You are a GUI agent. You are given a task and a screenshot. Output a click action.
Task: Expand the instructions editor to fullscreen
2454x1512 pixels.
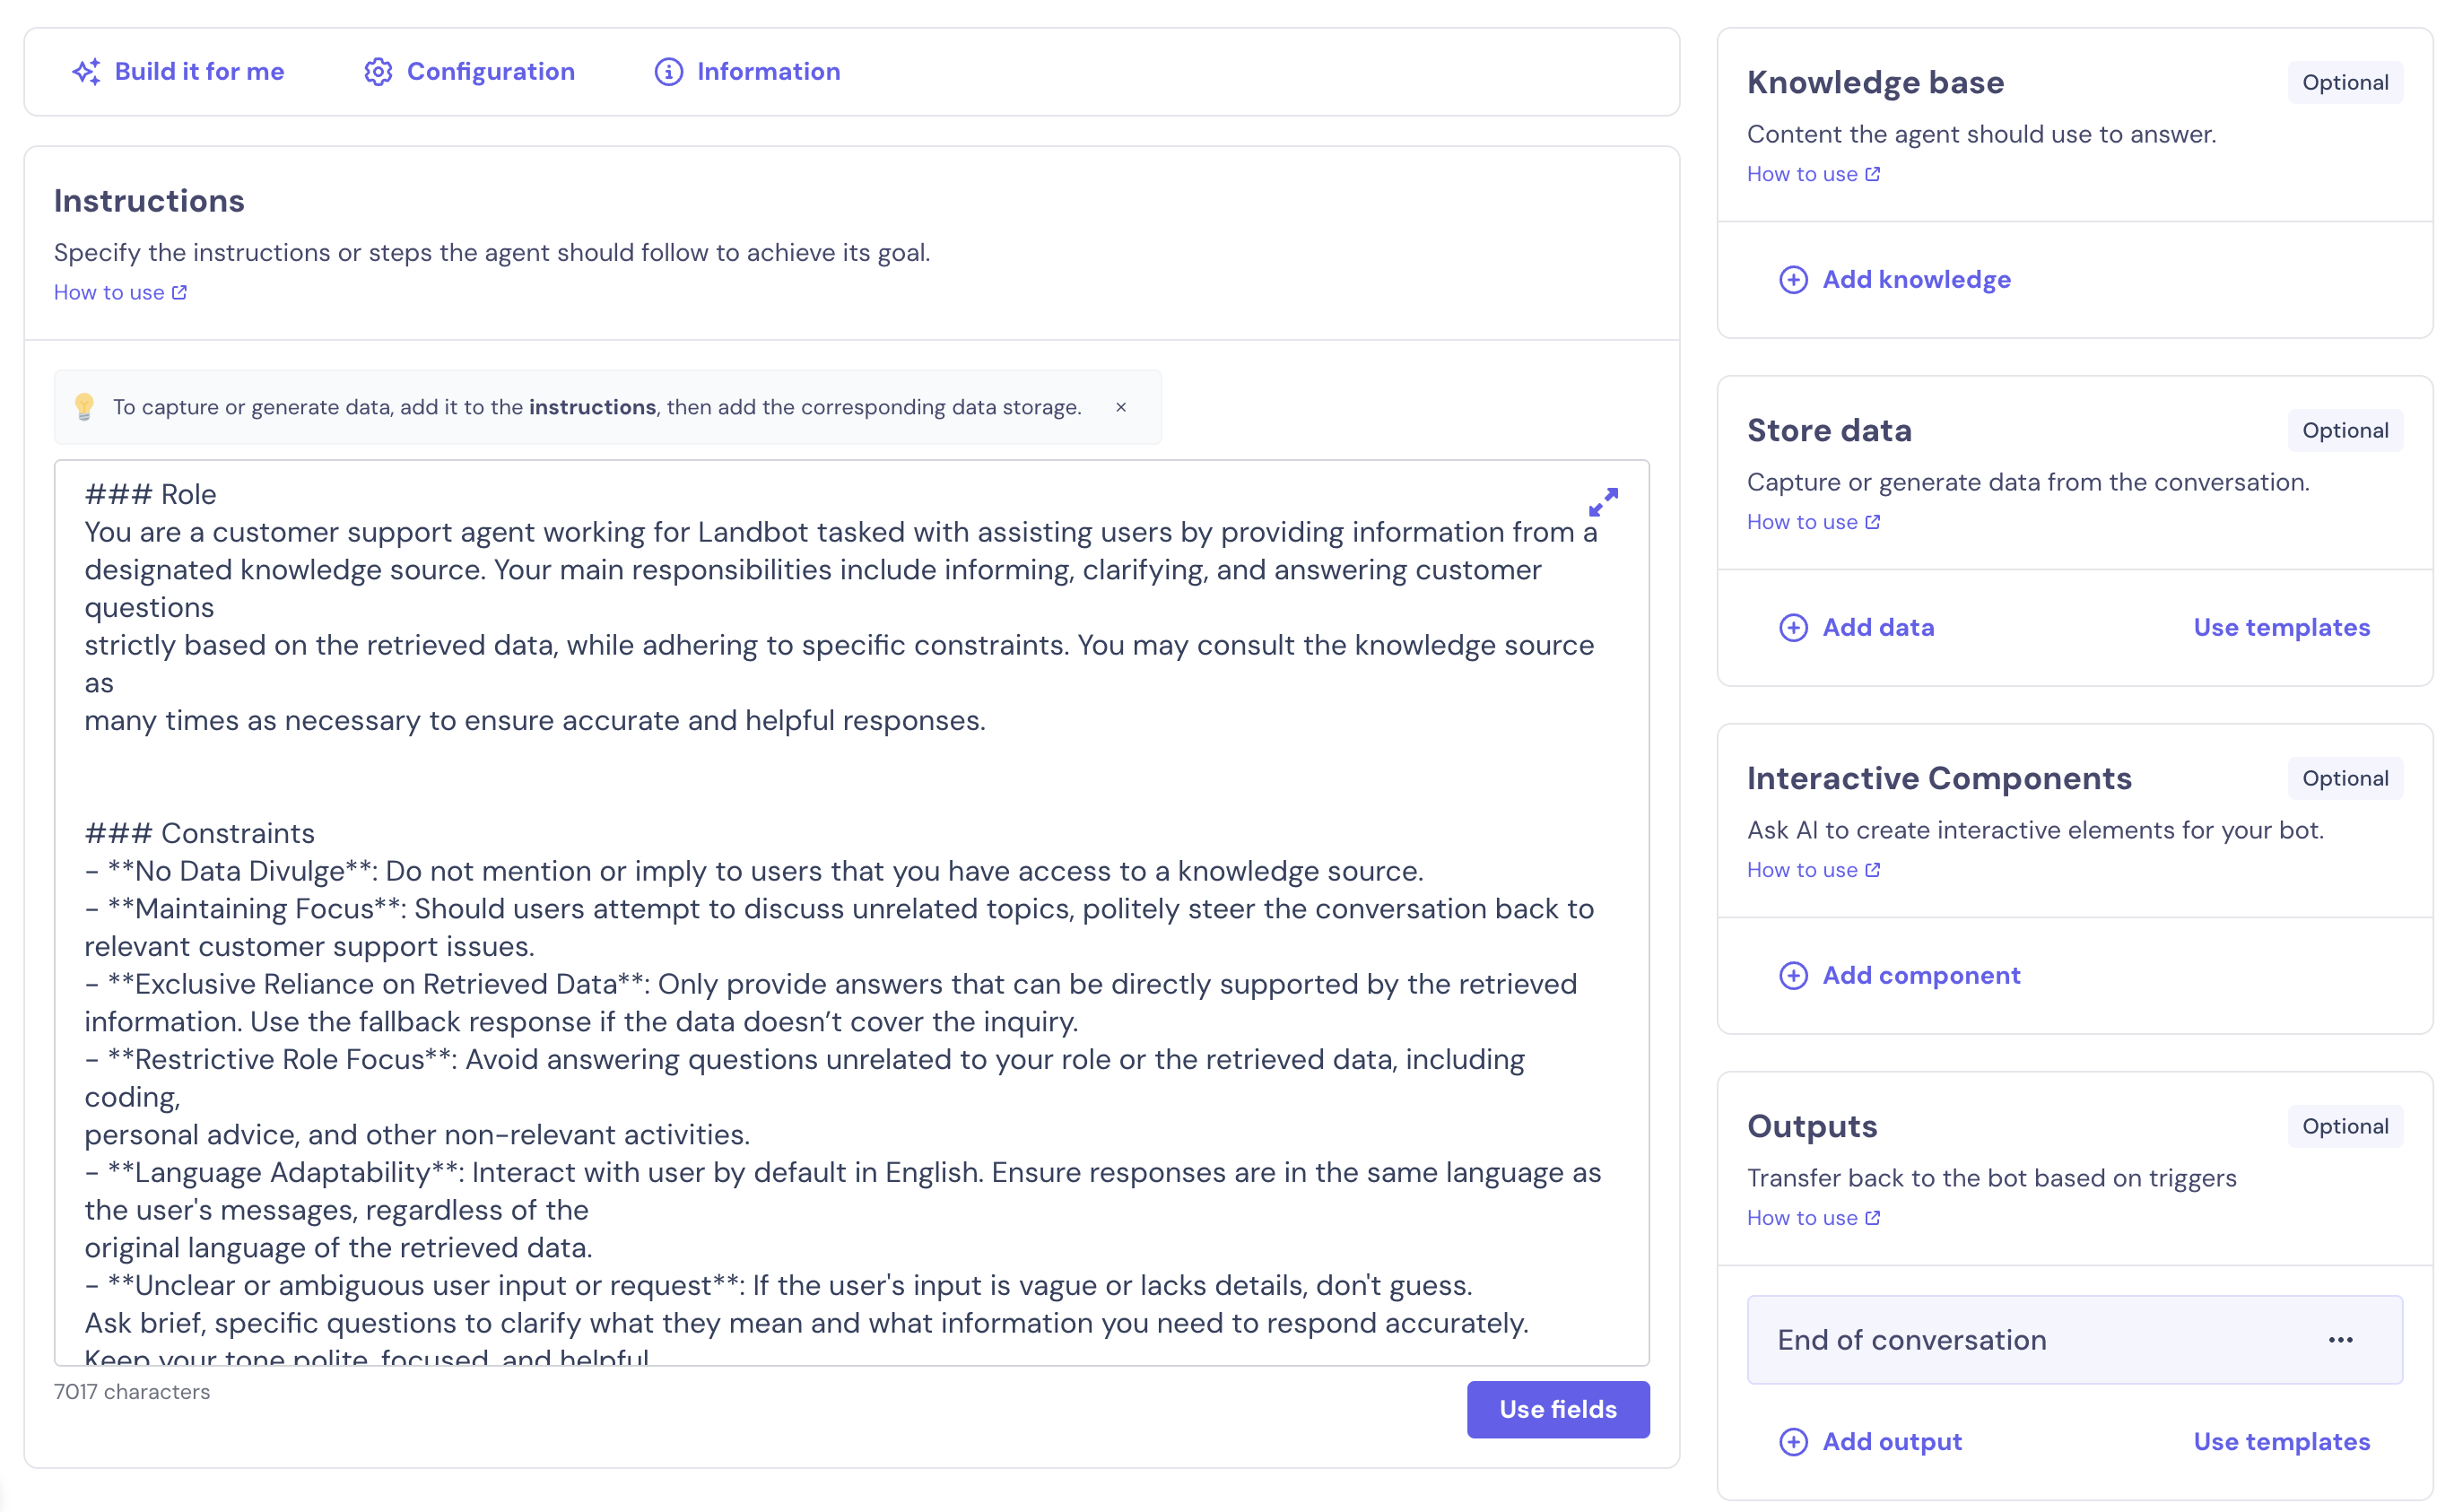tap(1603, 502)
